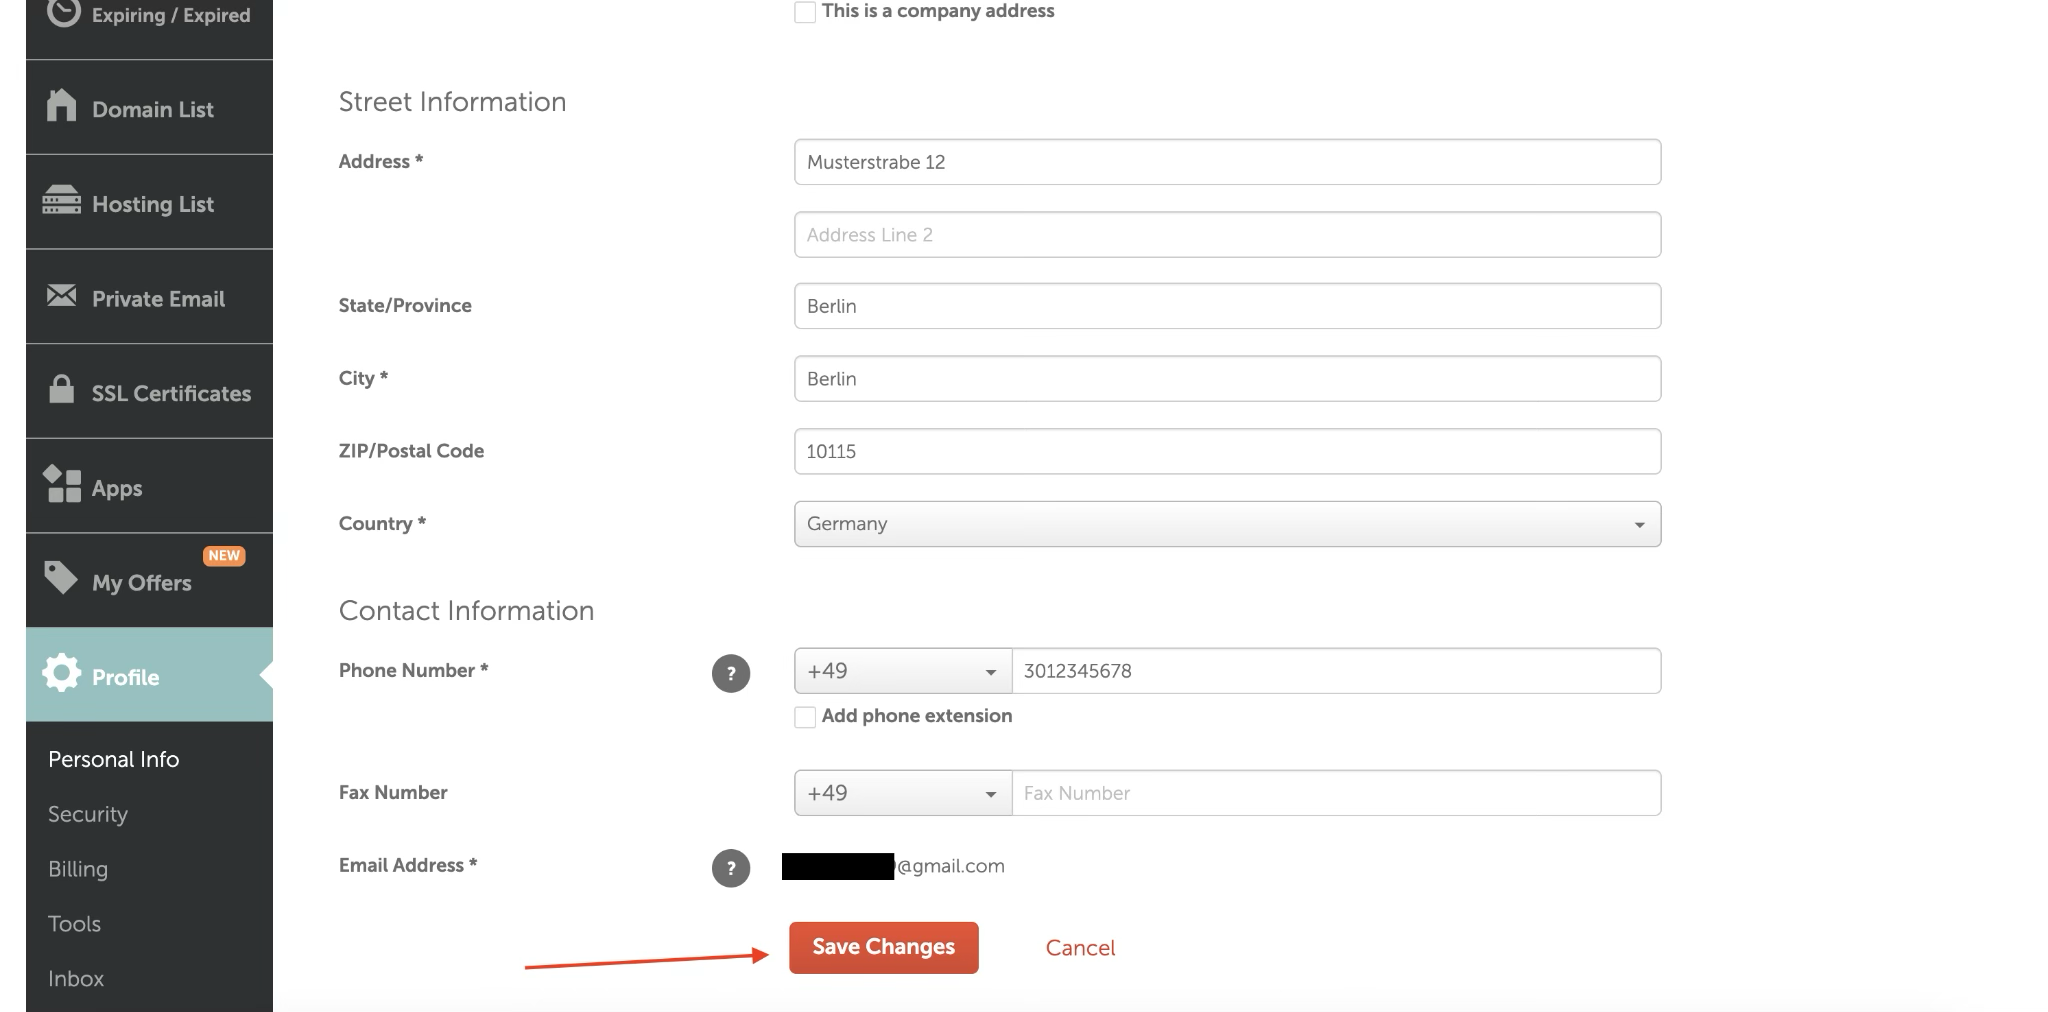
Task: Enable the Add phone extension checkbox
Action: (805, 717)
